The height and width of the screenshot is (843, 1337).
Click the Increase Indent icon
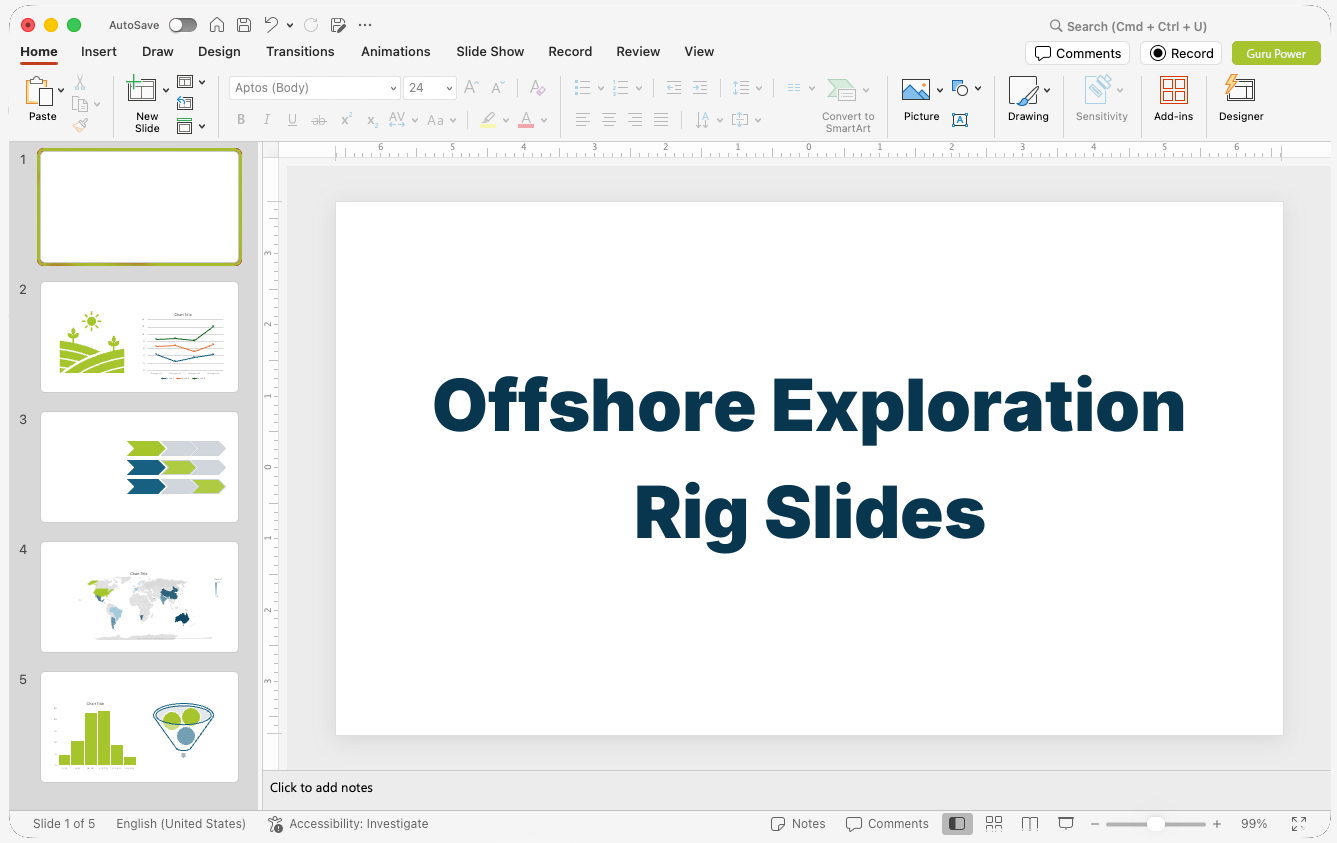tap(700, 88)
